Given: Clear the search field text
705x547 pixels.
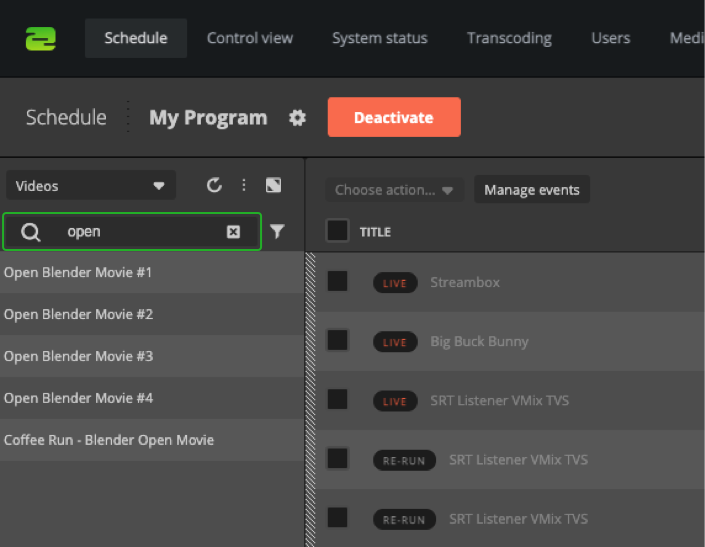Looking at the screenshot, I should point(233,232).
